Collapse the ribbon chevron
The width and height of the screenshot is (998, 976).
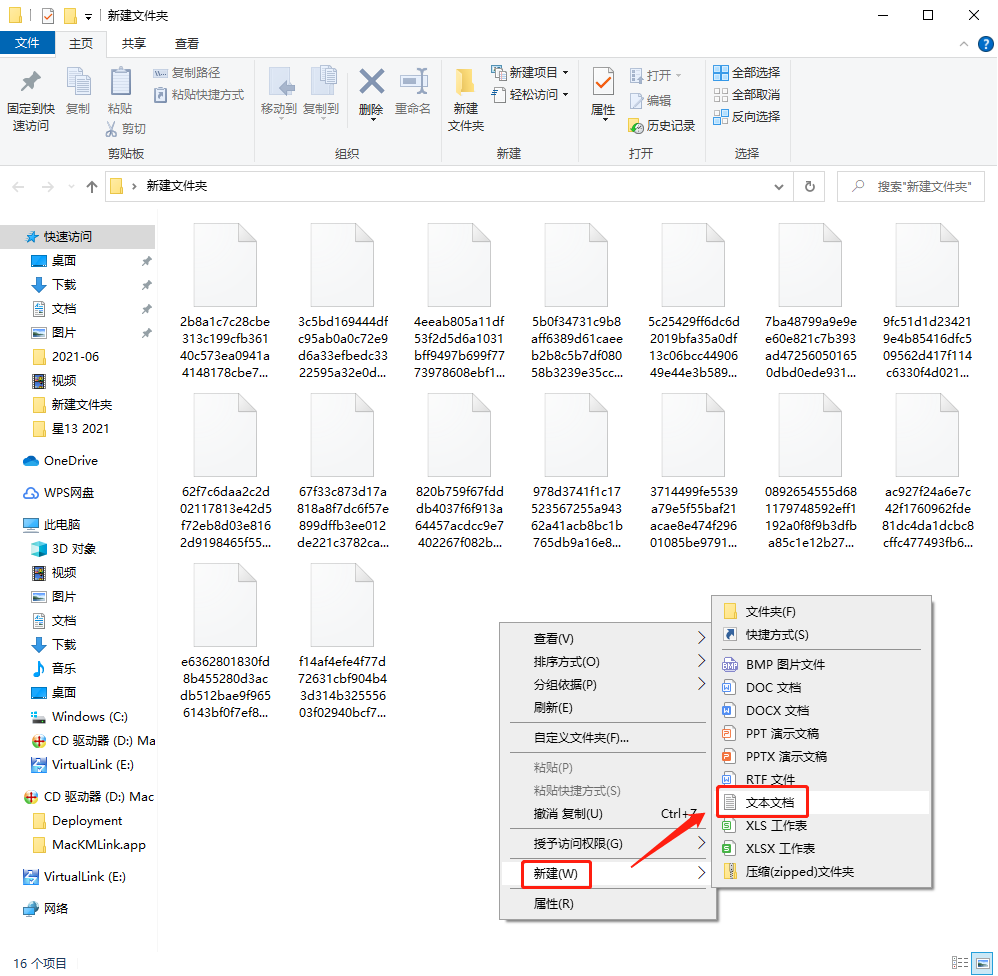coord(964,44)
